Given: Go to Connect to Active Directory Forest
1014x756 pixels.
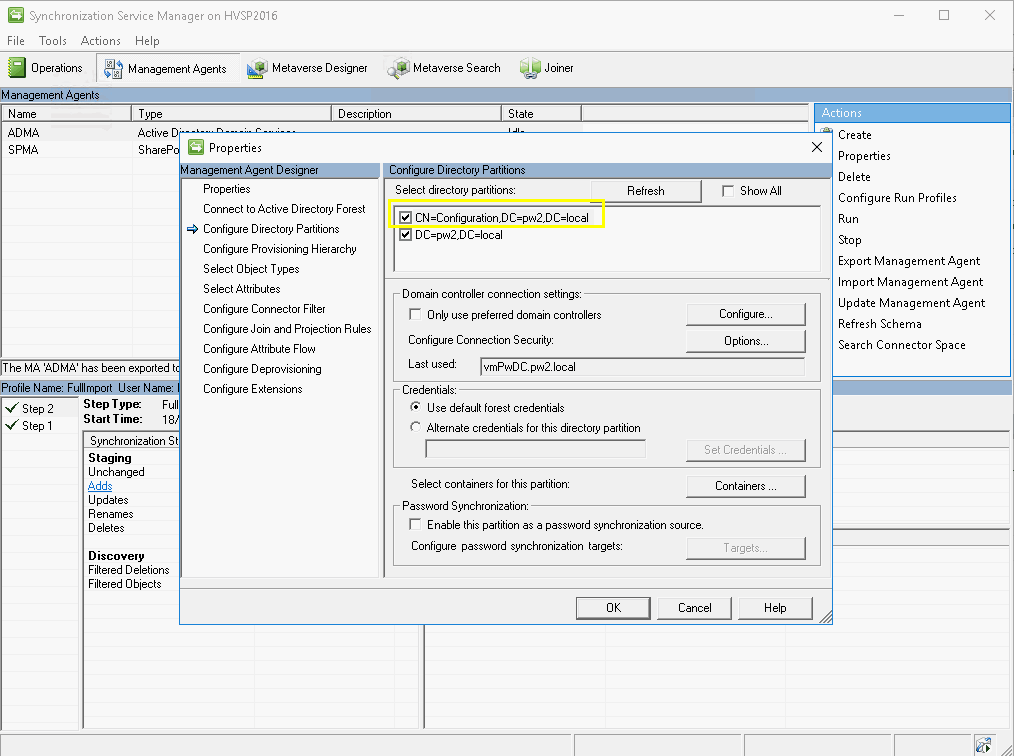Looking at the screenshot, I should tap(284, 209).
